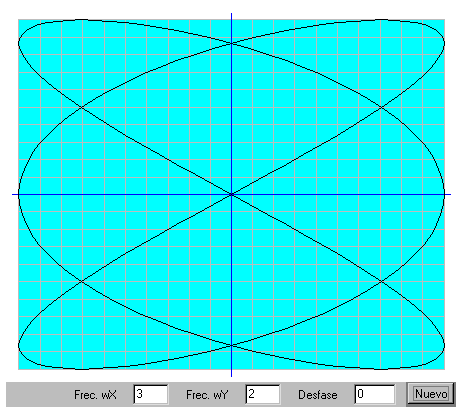Viewport: 461px width, 415px height.
Task: Click curve crossing on upper vertical axis
Action: click(231, 43)
